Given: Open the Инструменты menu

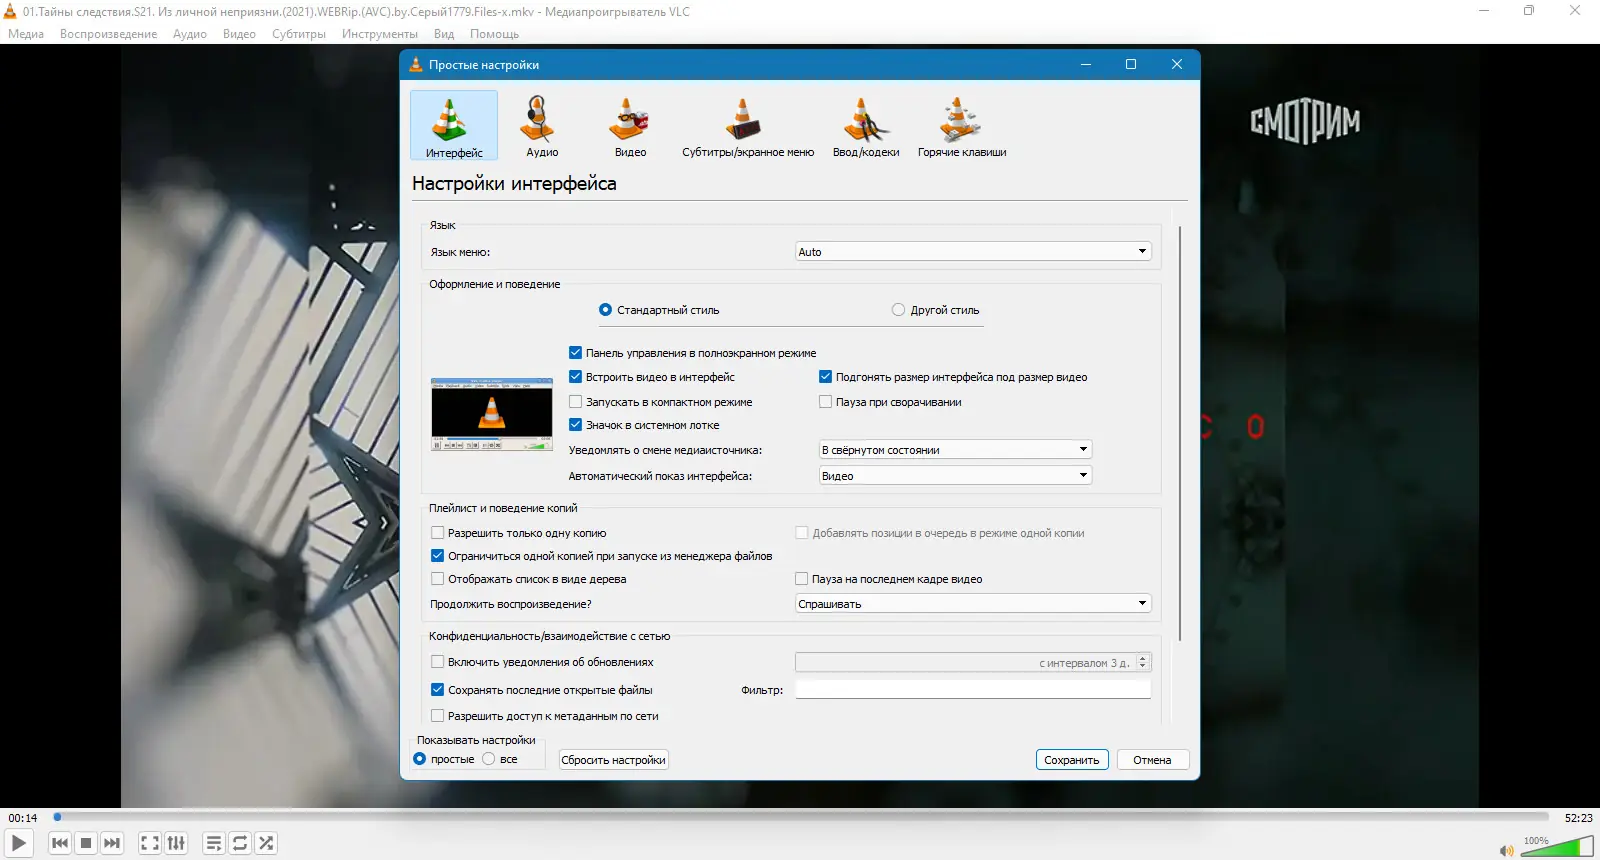Looking at the screenshot, I should click(380, 34).
